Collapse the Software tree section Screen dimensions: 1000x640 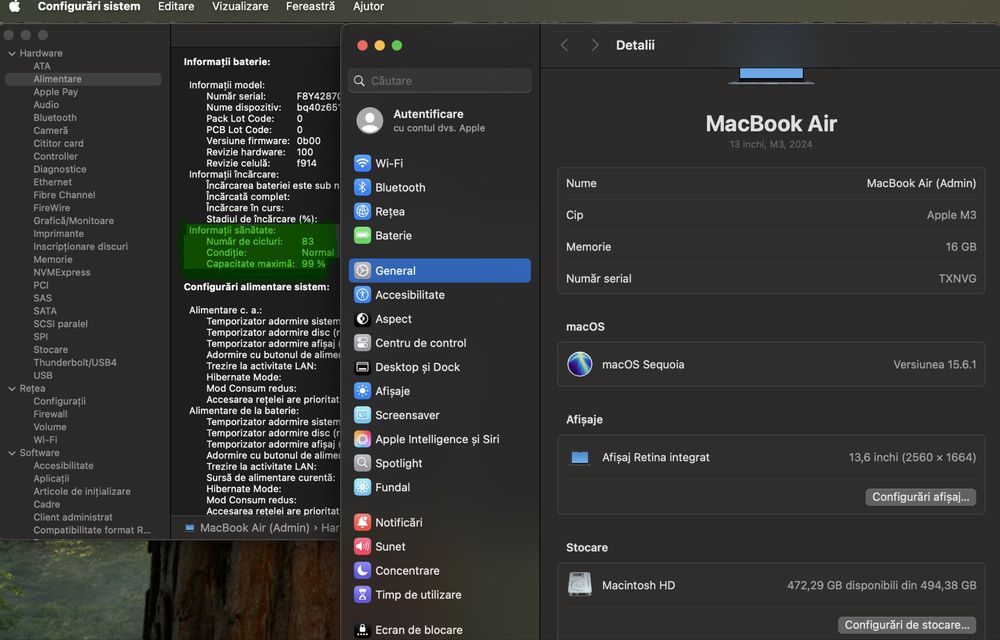(11, 453)
